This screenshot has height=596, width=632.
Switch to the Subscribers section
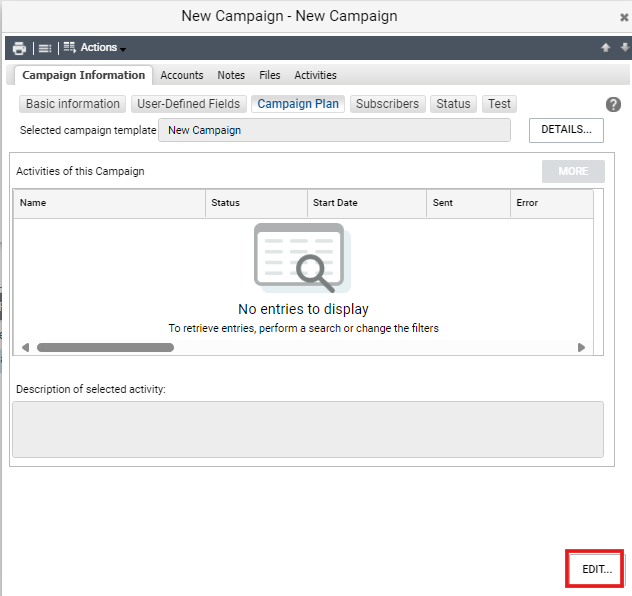387,104
